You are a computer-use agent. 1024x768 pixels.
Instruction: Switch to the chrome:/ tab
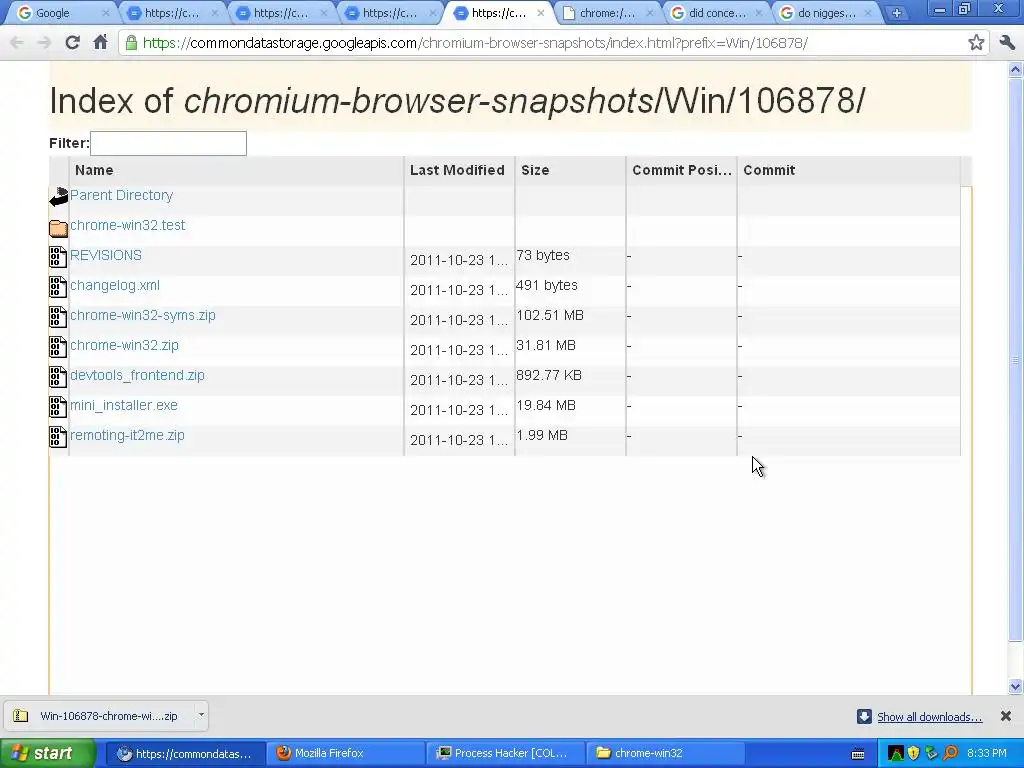coord(607,13)
